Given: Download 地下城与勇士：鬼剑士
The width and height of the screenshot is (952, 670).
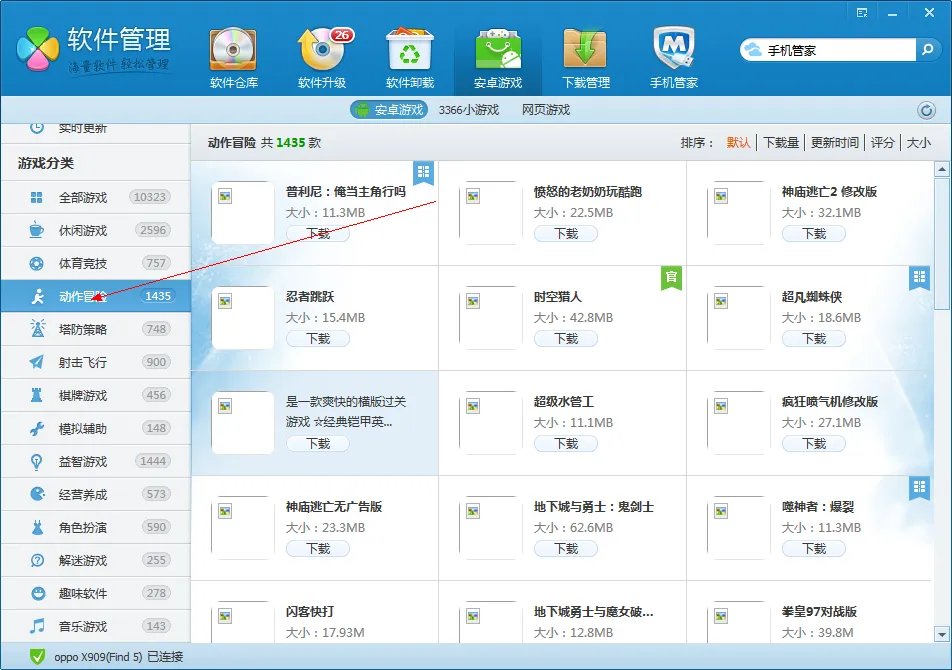Looking at the screenshot, I should click(566, 549).
